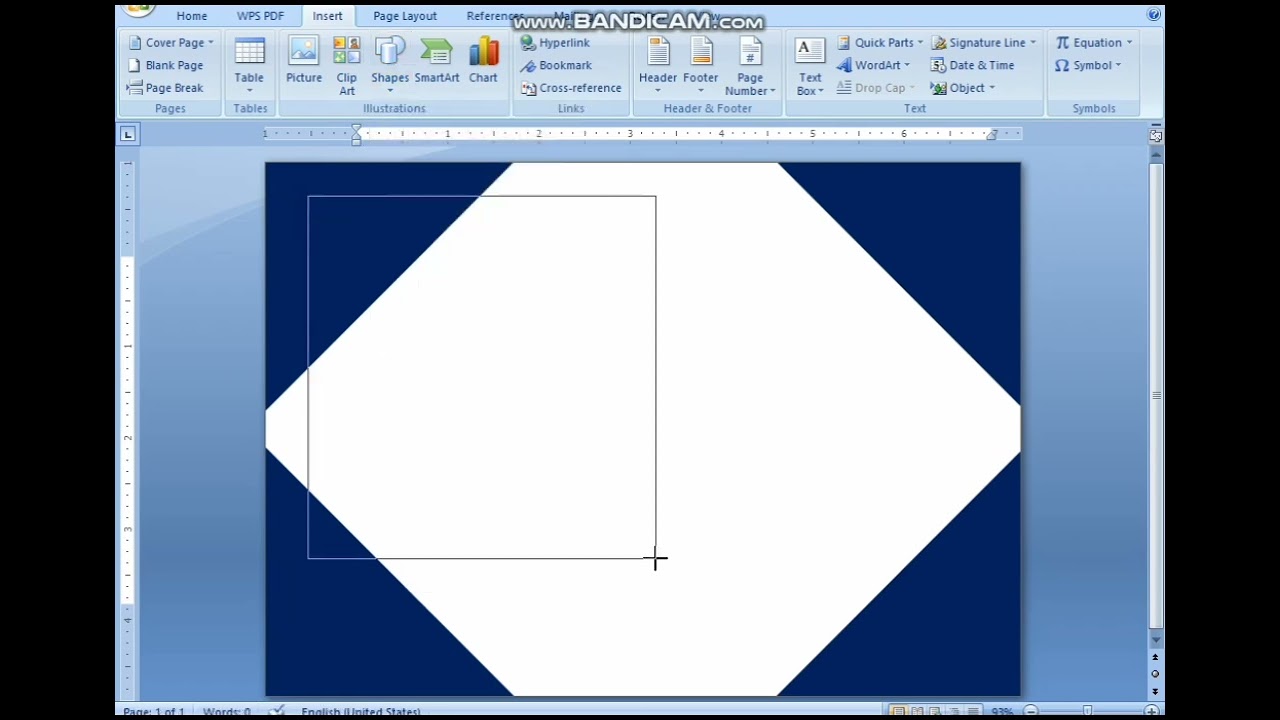Go to previous page browse button
This screenshot has height=720, width=1280.
1155,658
